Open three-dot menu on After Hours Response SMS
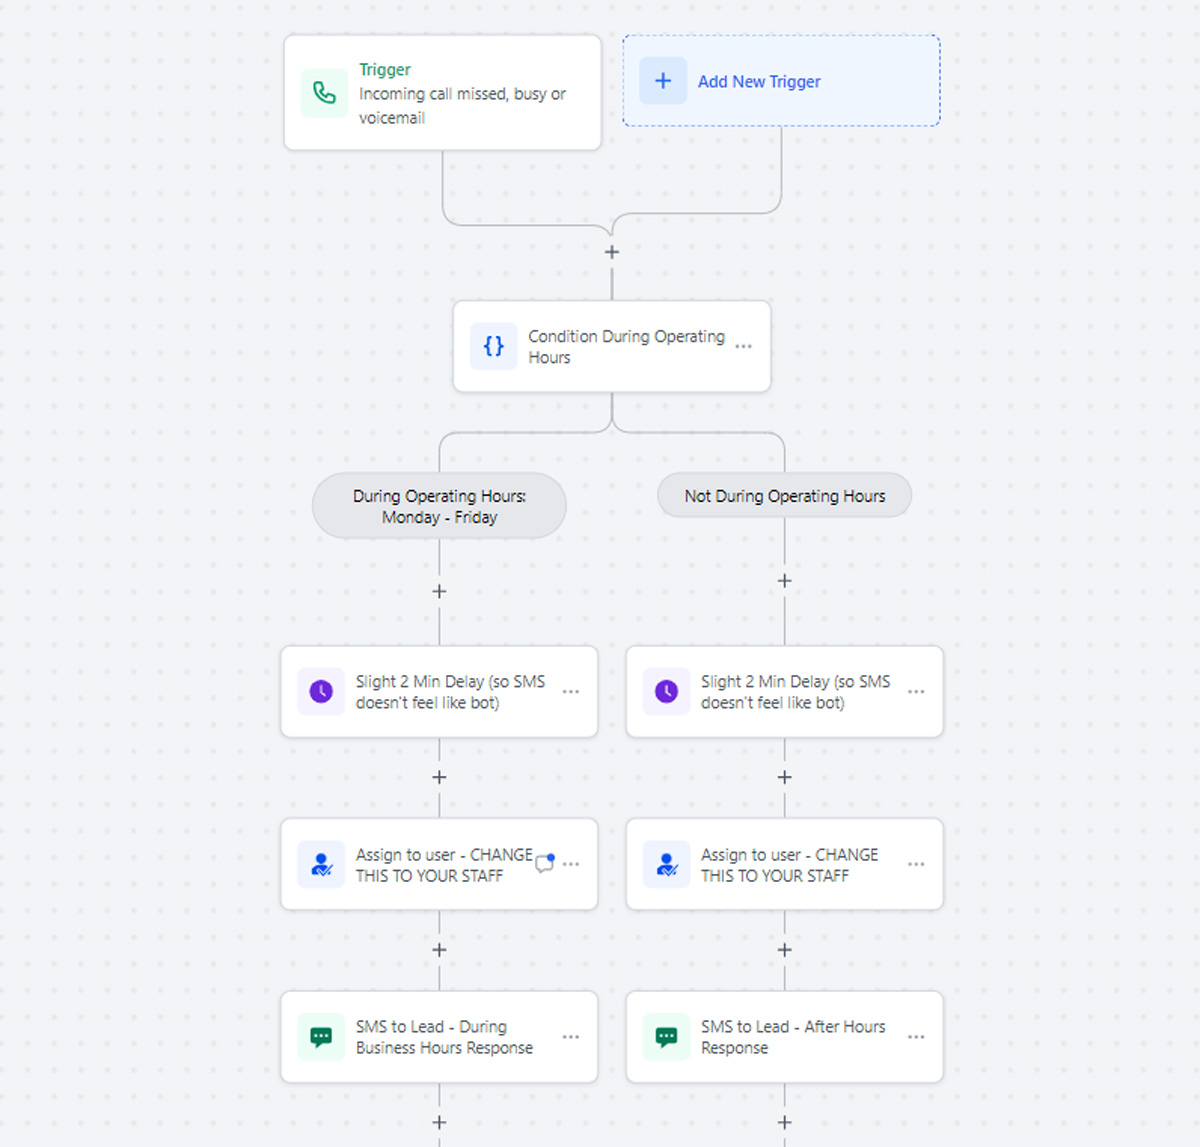The image size is (1200, 1147). (x=916, y=1037)
